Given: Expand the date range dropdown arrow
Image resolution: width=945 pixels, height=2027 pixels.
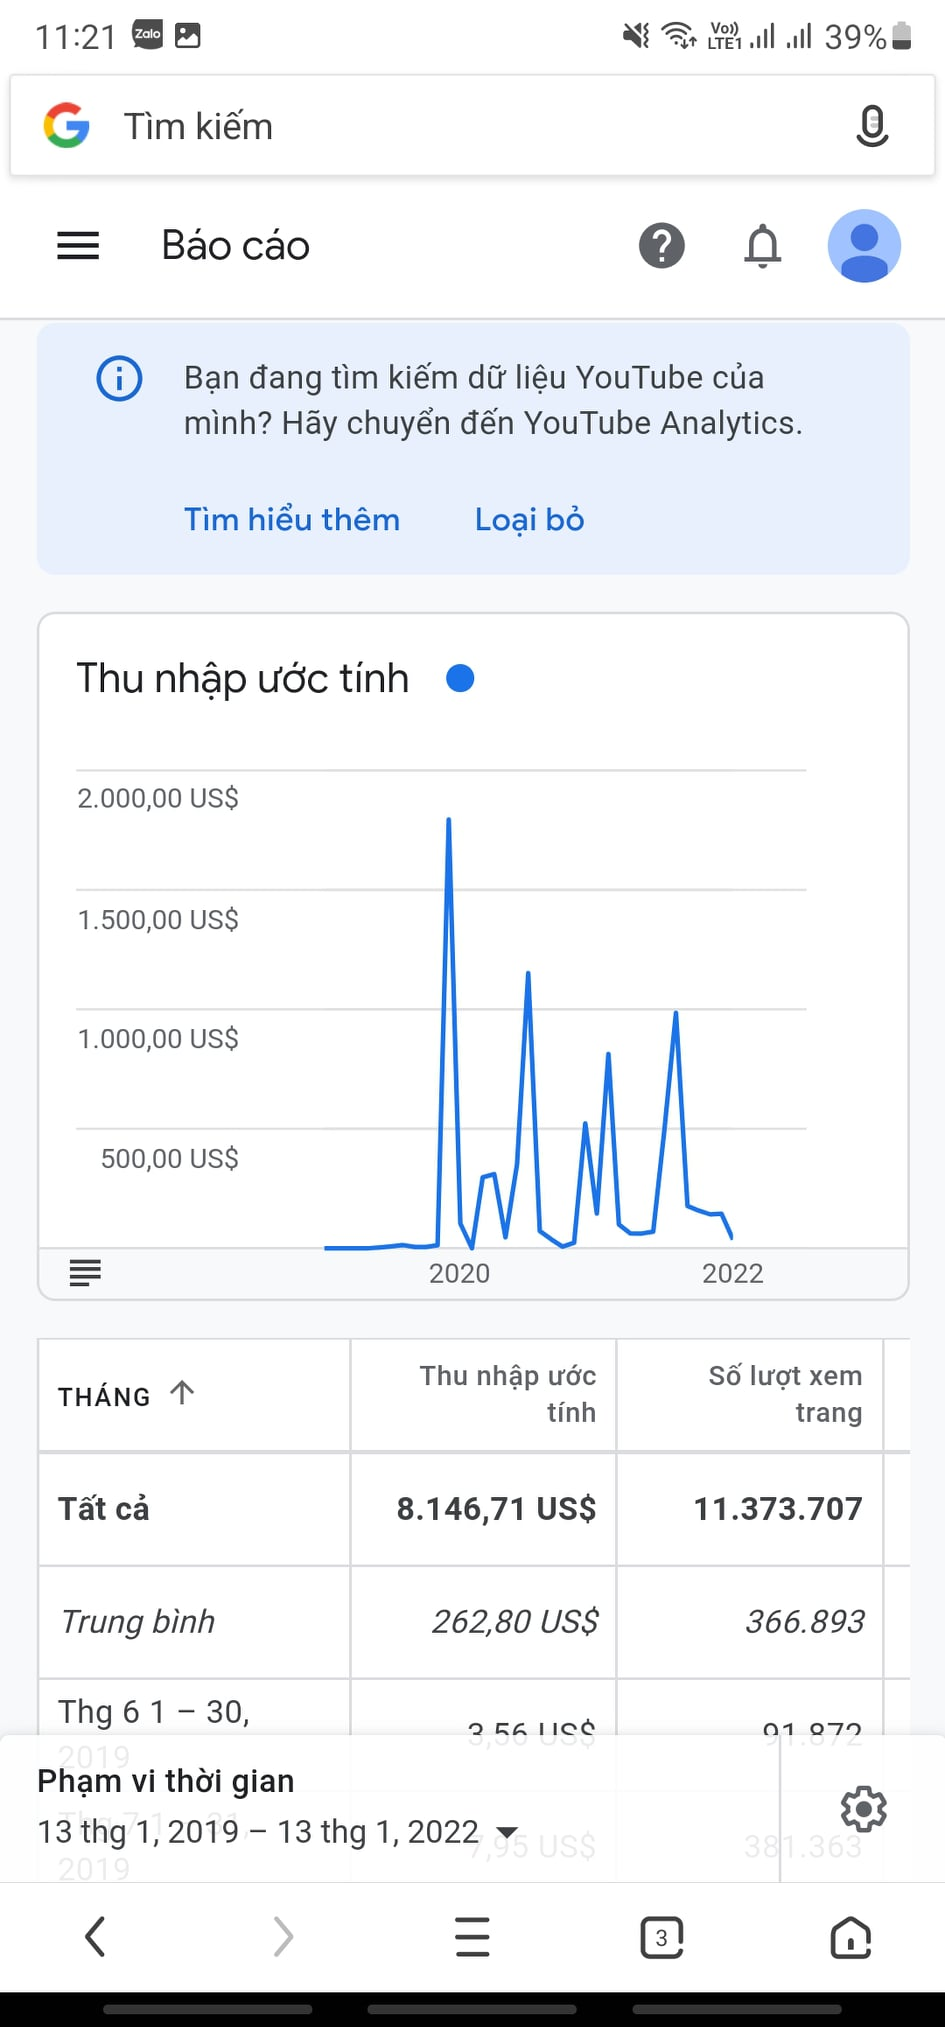Looking at the screenshot, I should coord(507,1833).
